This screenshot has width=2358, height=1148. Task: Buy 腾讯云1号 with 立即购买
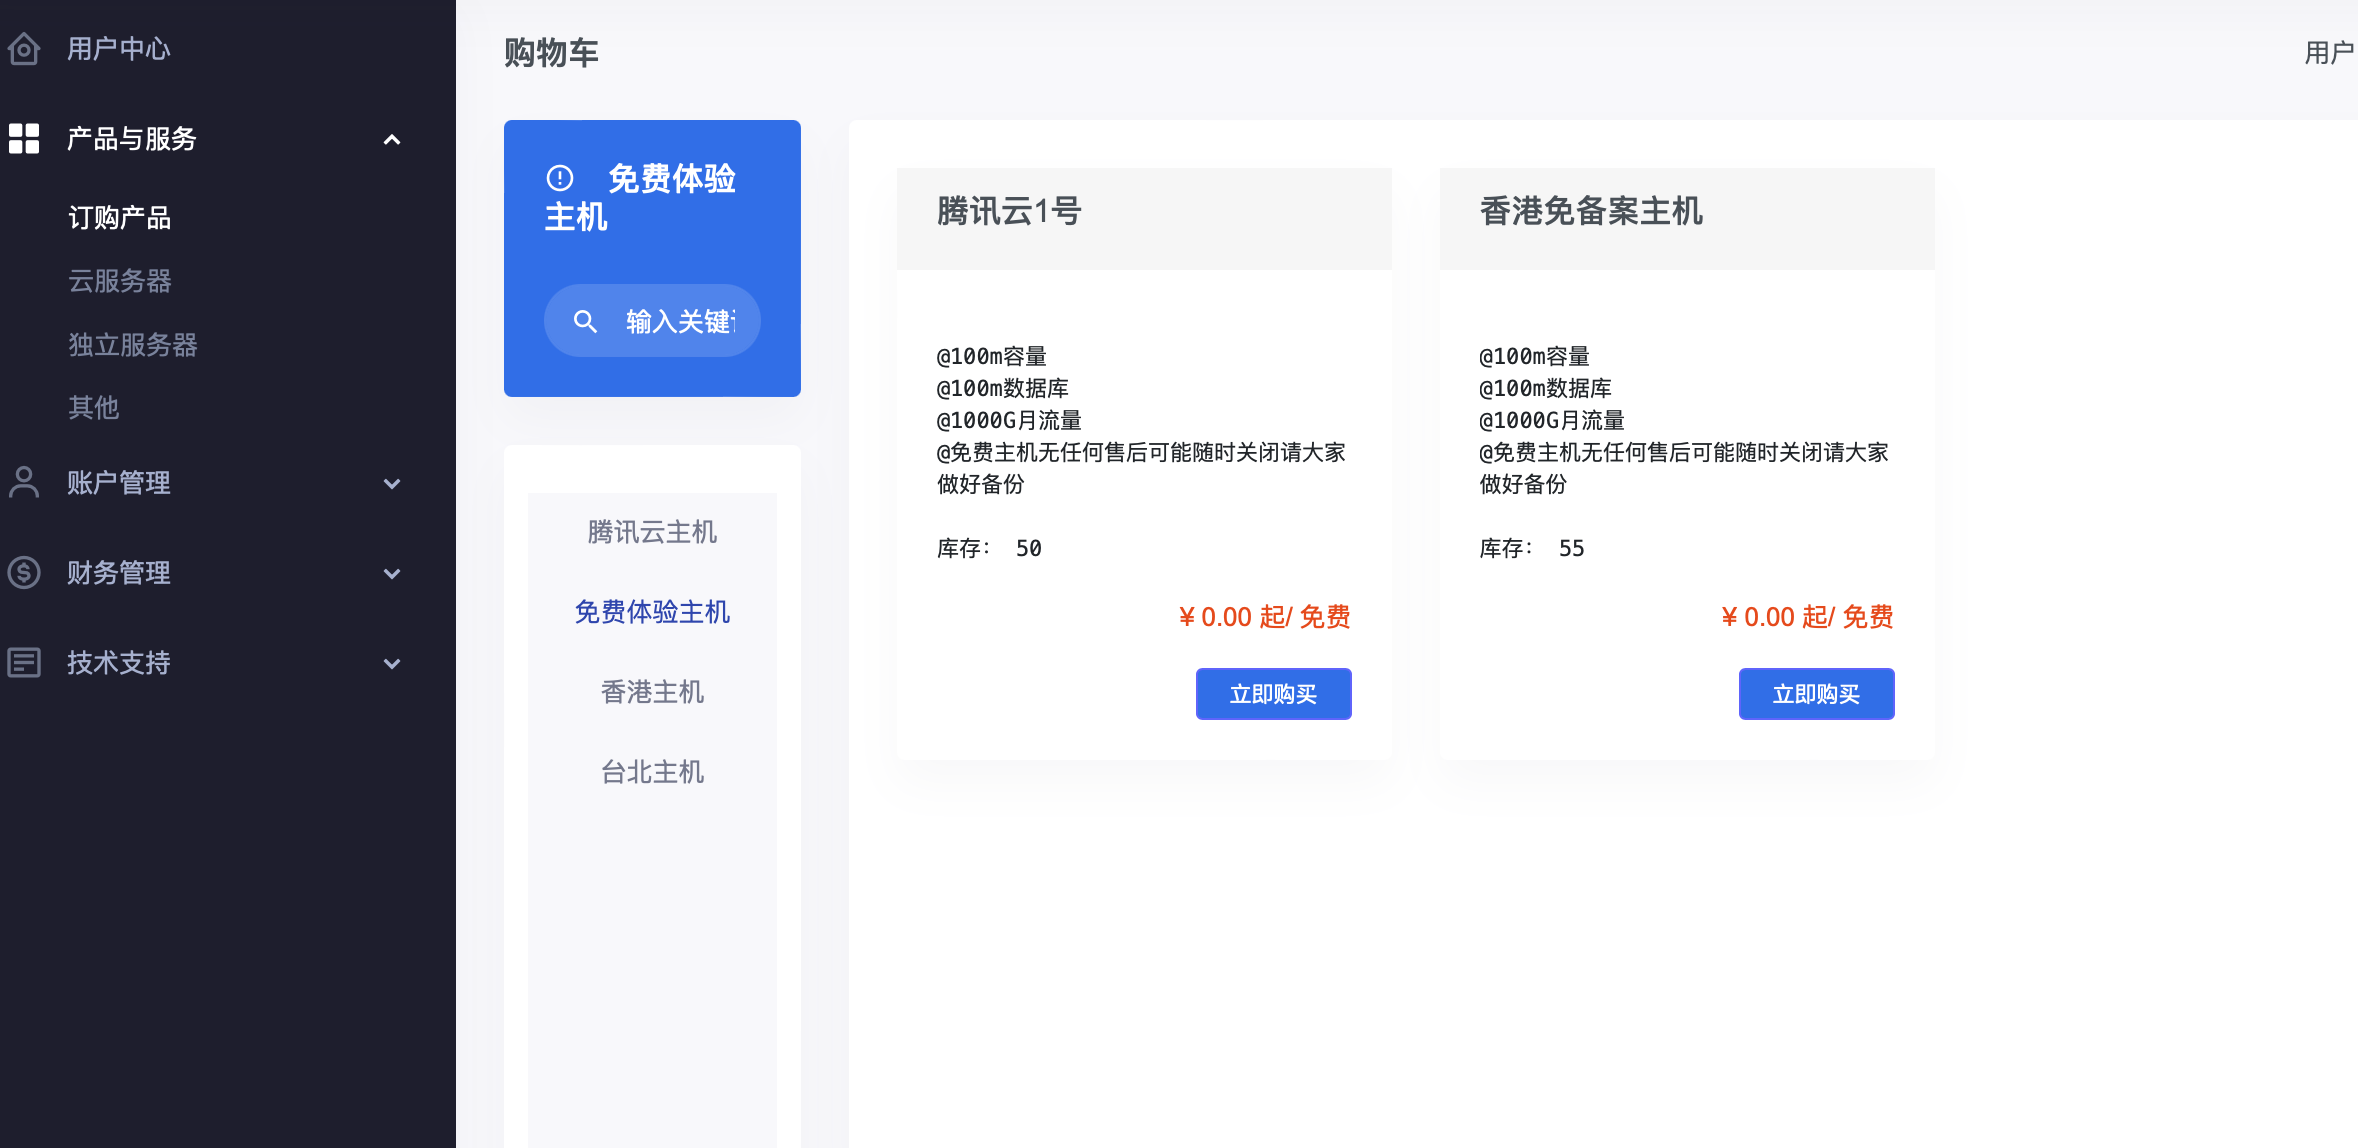[x=1273, y=694]
